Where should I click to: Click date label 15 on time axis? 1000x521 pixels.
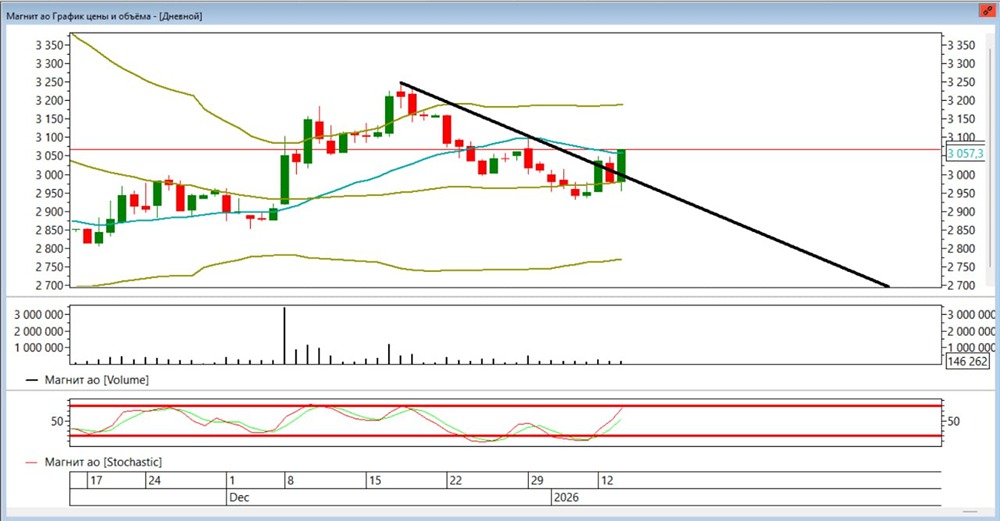point(375,480)
